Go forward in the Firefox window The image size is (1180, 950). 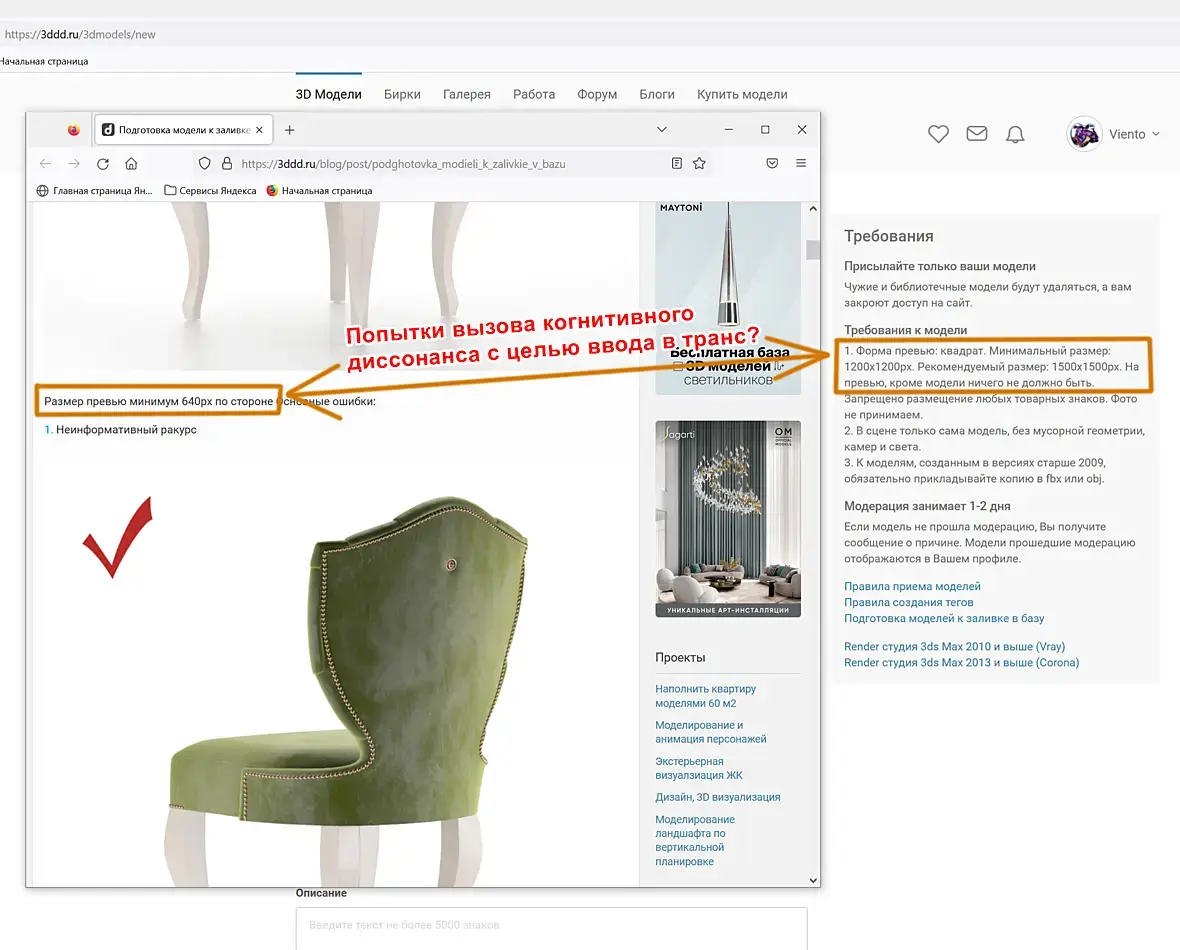(x=74, y=163)
